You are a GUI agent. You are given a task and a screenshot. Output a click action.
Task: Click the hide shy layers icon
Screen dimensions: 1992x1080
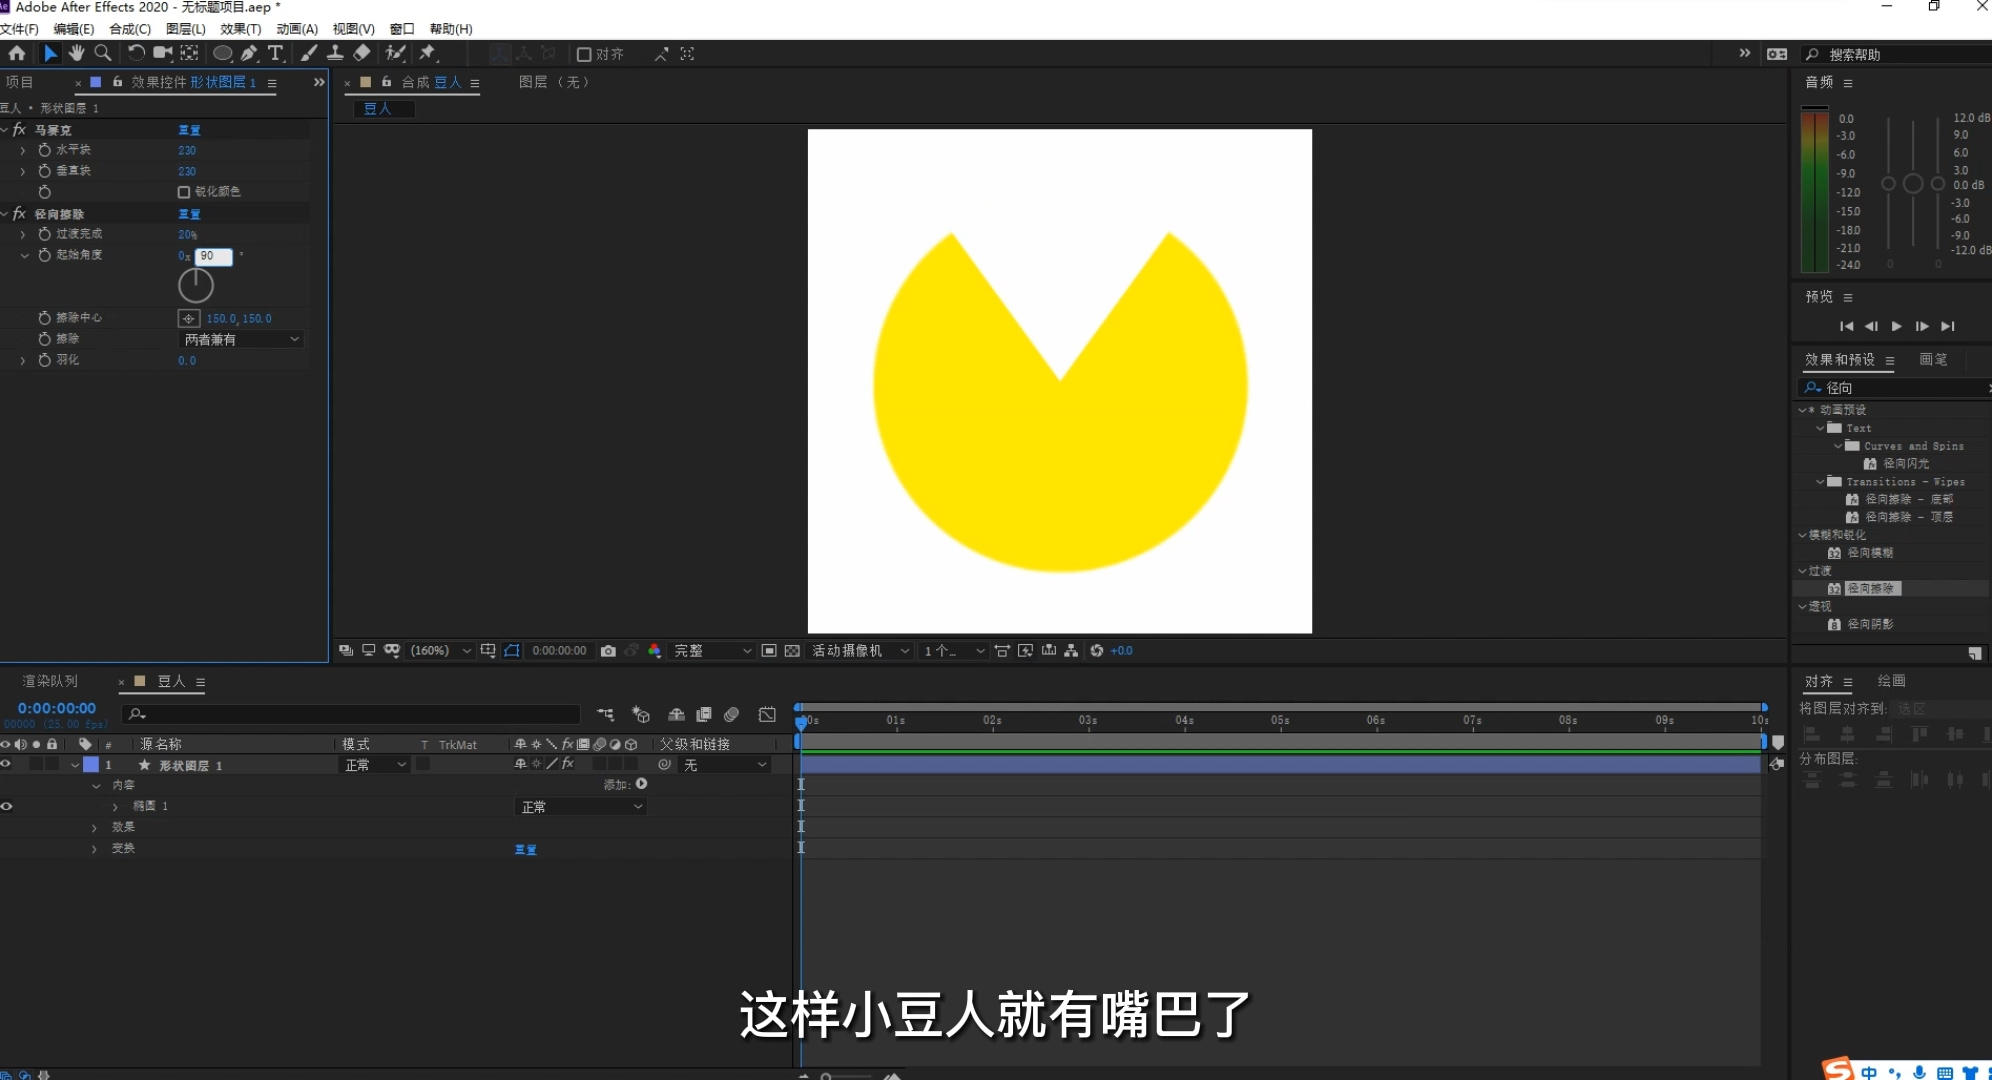677,714
